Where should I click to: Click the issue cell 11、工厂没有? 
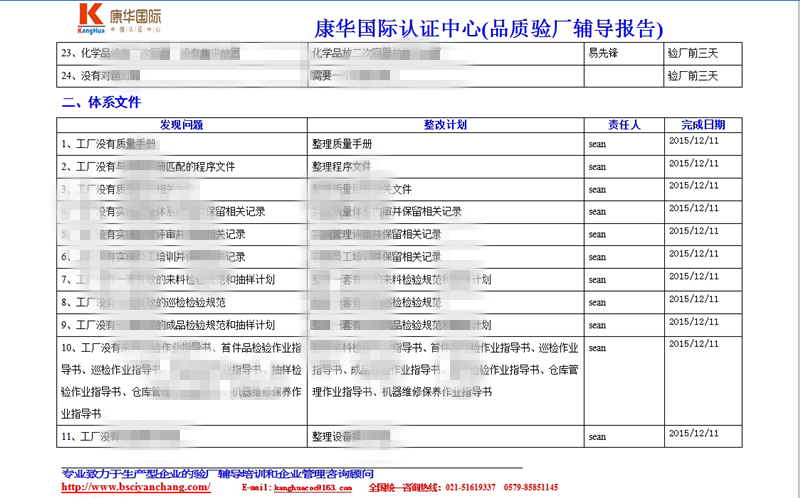click(182, 437)
